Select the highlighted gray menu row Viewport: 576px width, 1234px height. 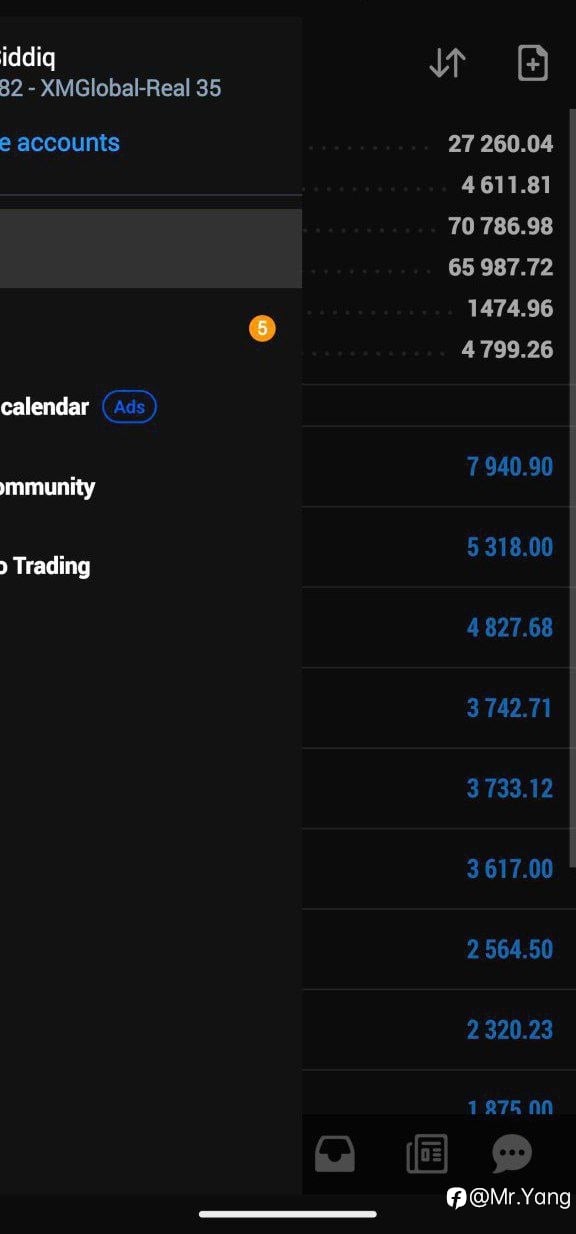(151, 248)
